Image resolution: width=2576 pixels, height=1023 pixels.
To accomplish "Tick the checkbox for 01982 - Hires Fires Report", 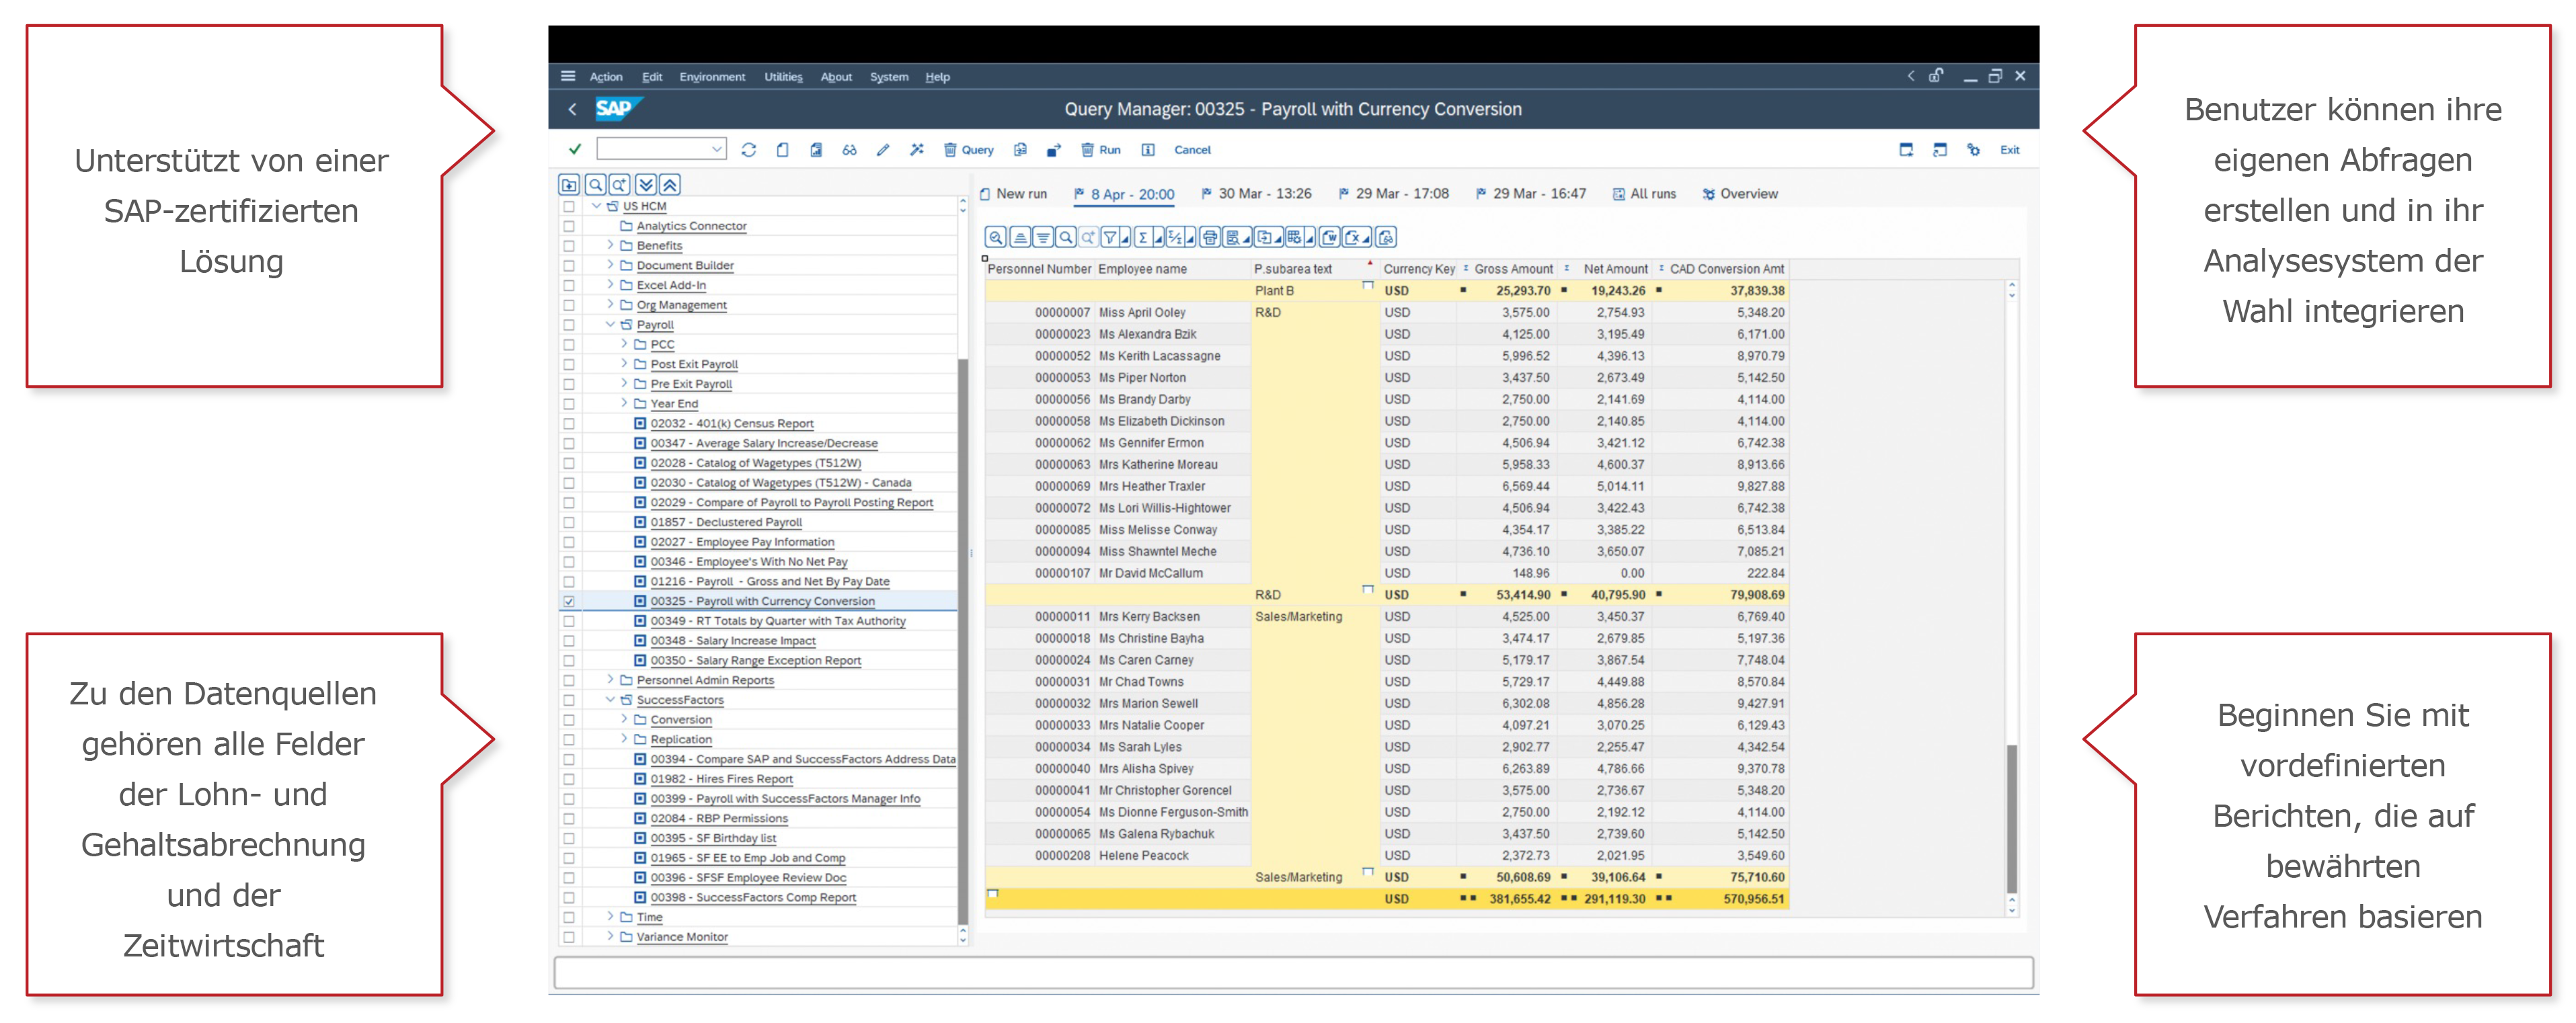I will point(569,779).
